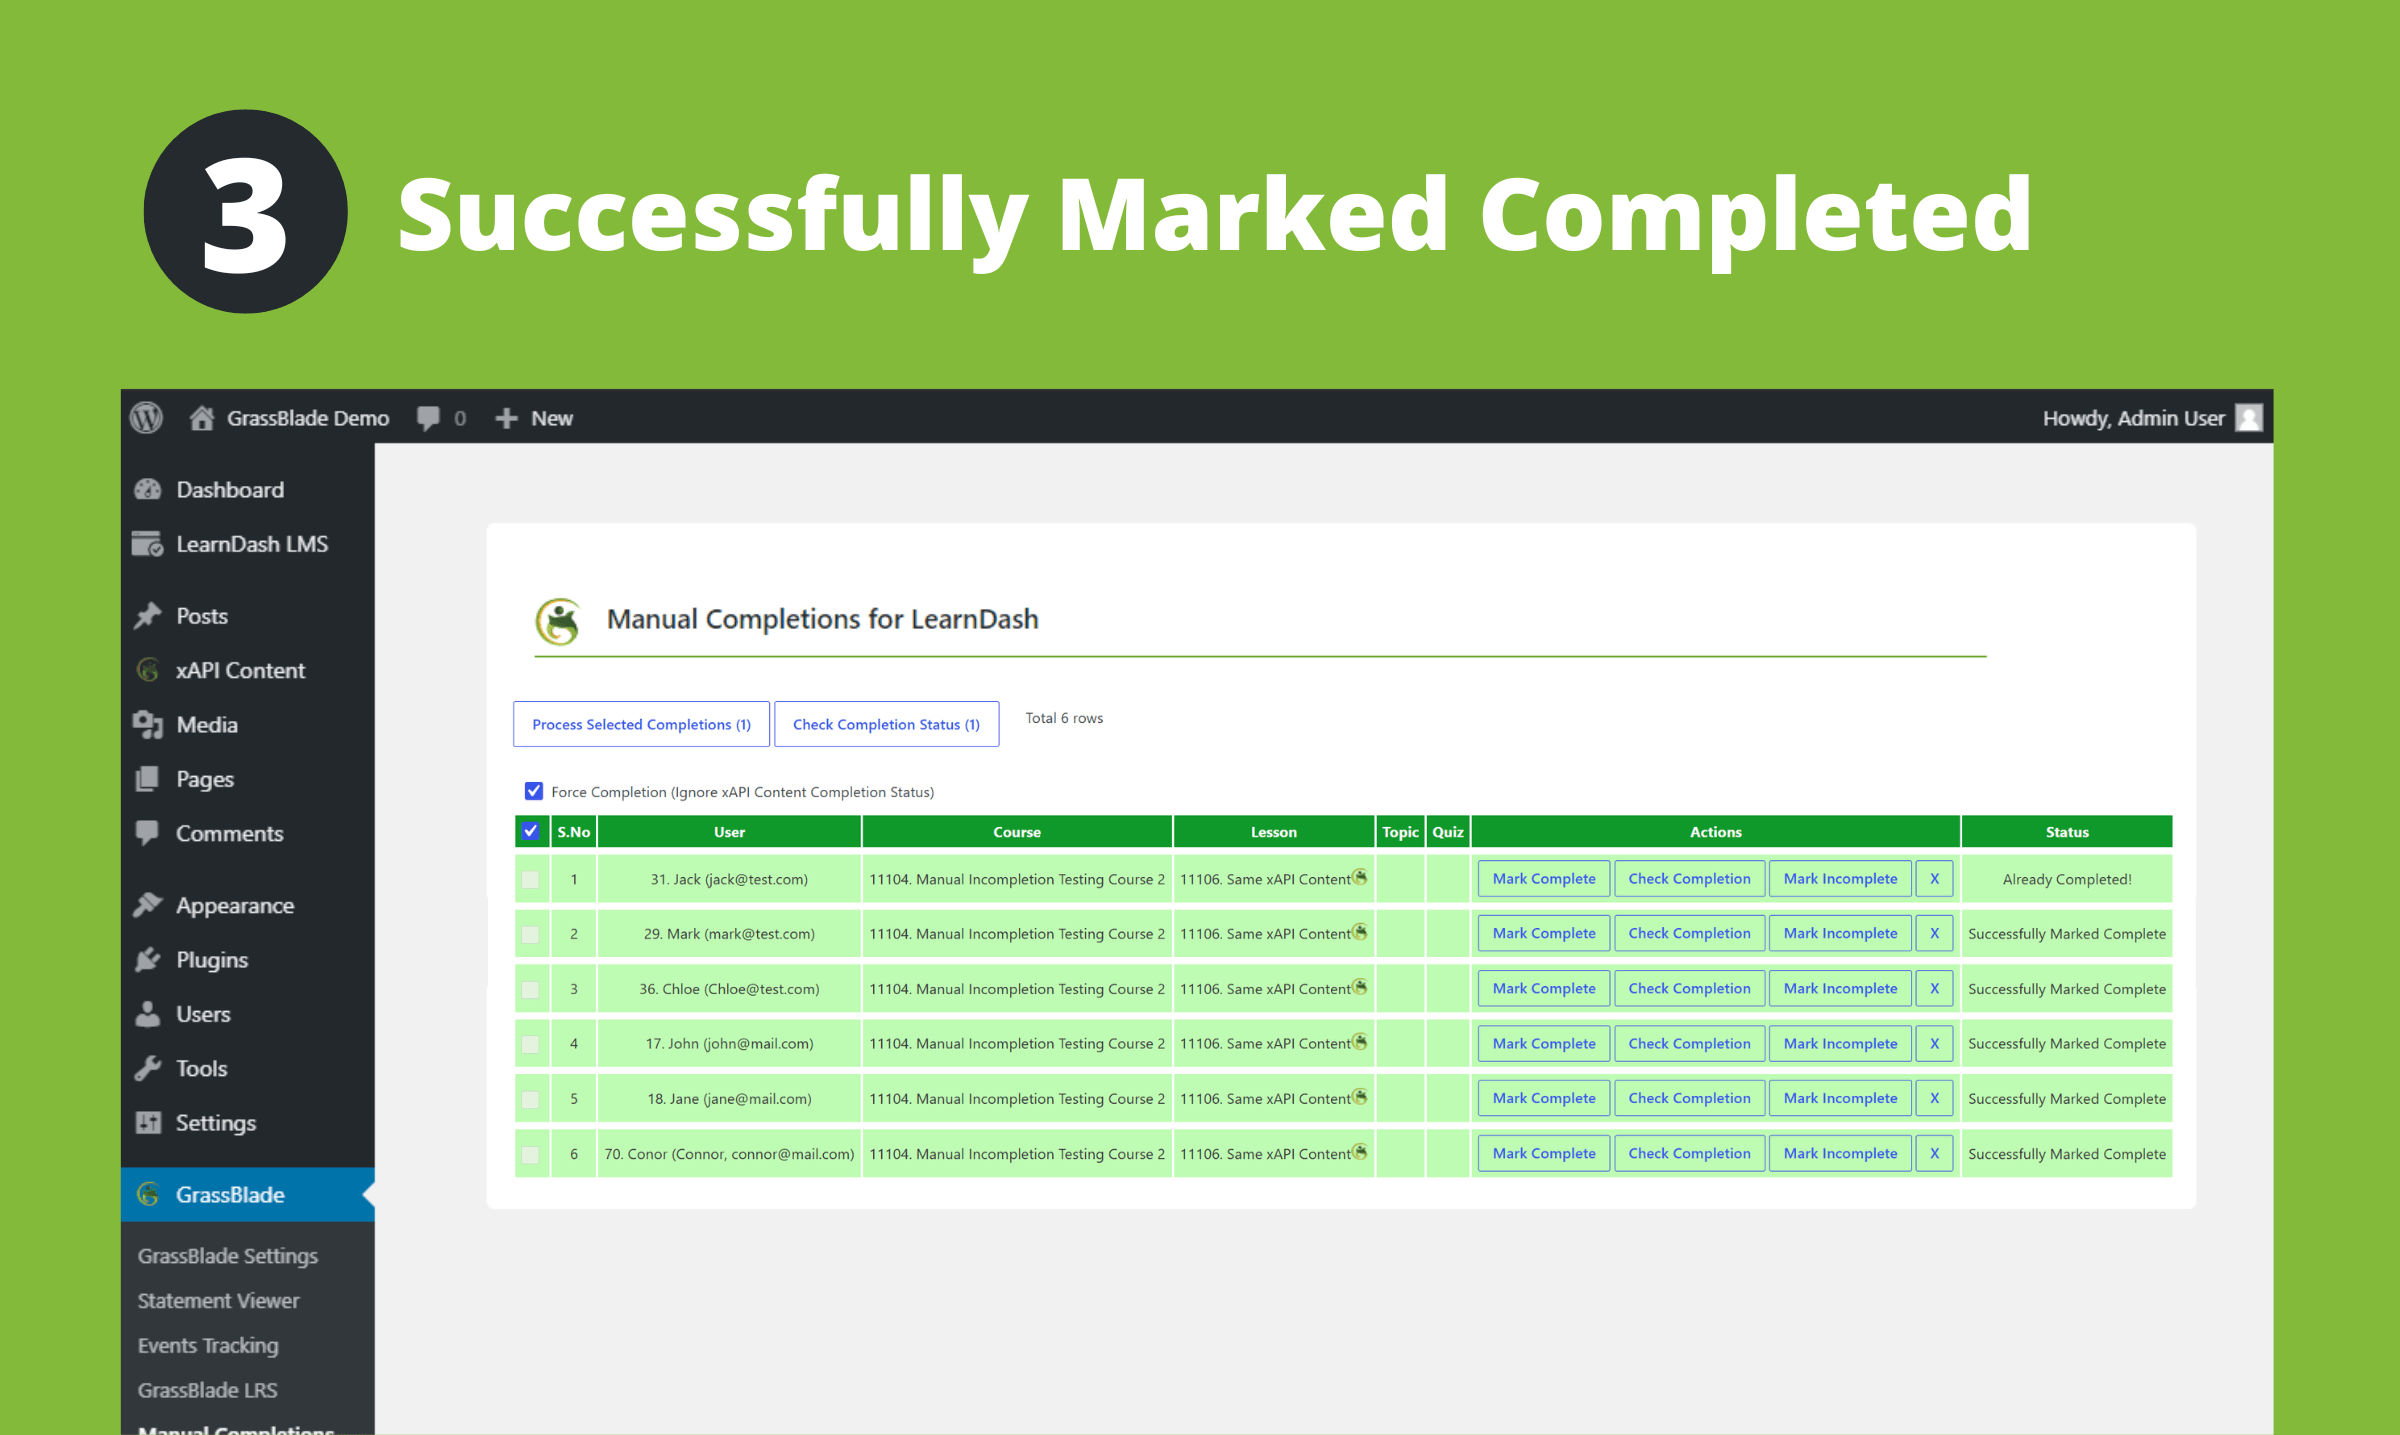Click the Lesson column header

point(1273,832)
